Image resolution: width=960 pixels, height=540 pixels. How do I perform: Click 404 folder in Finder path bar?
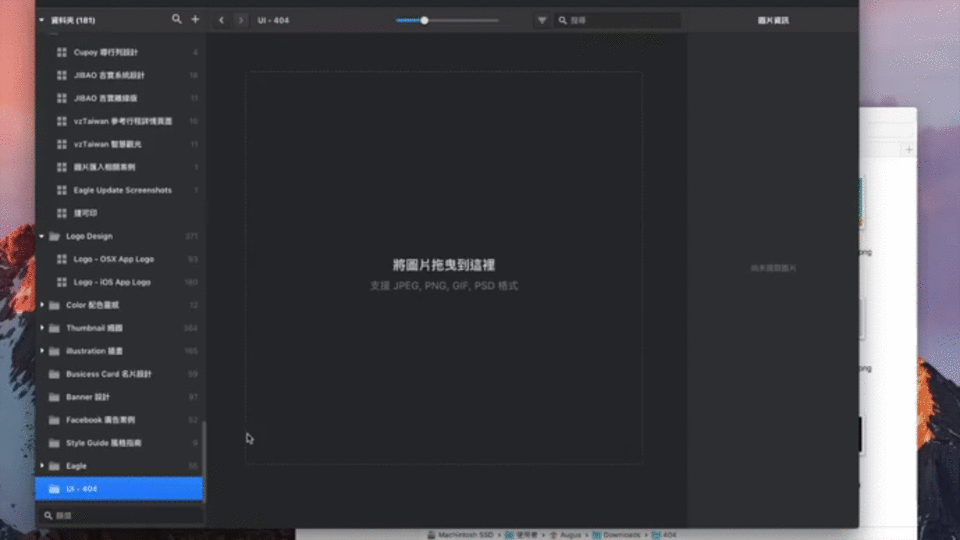click(x=664, y=535)
